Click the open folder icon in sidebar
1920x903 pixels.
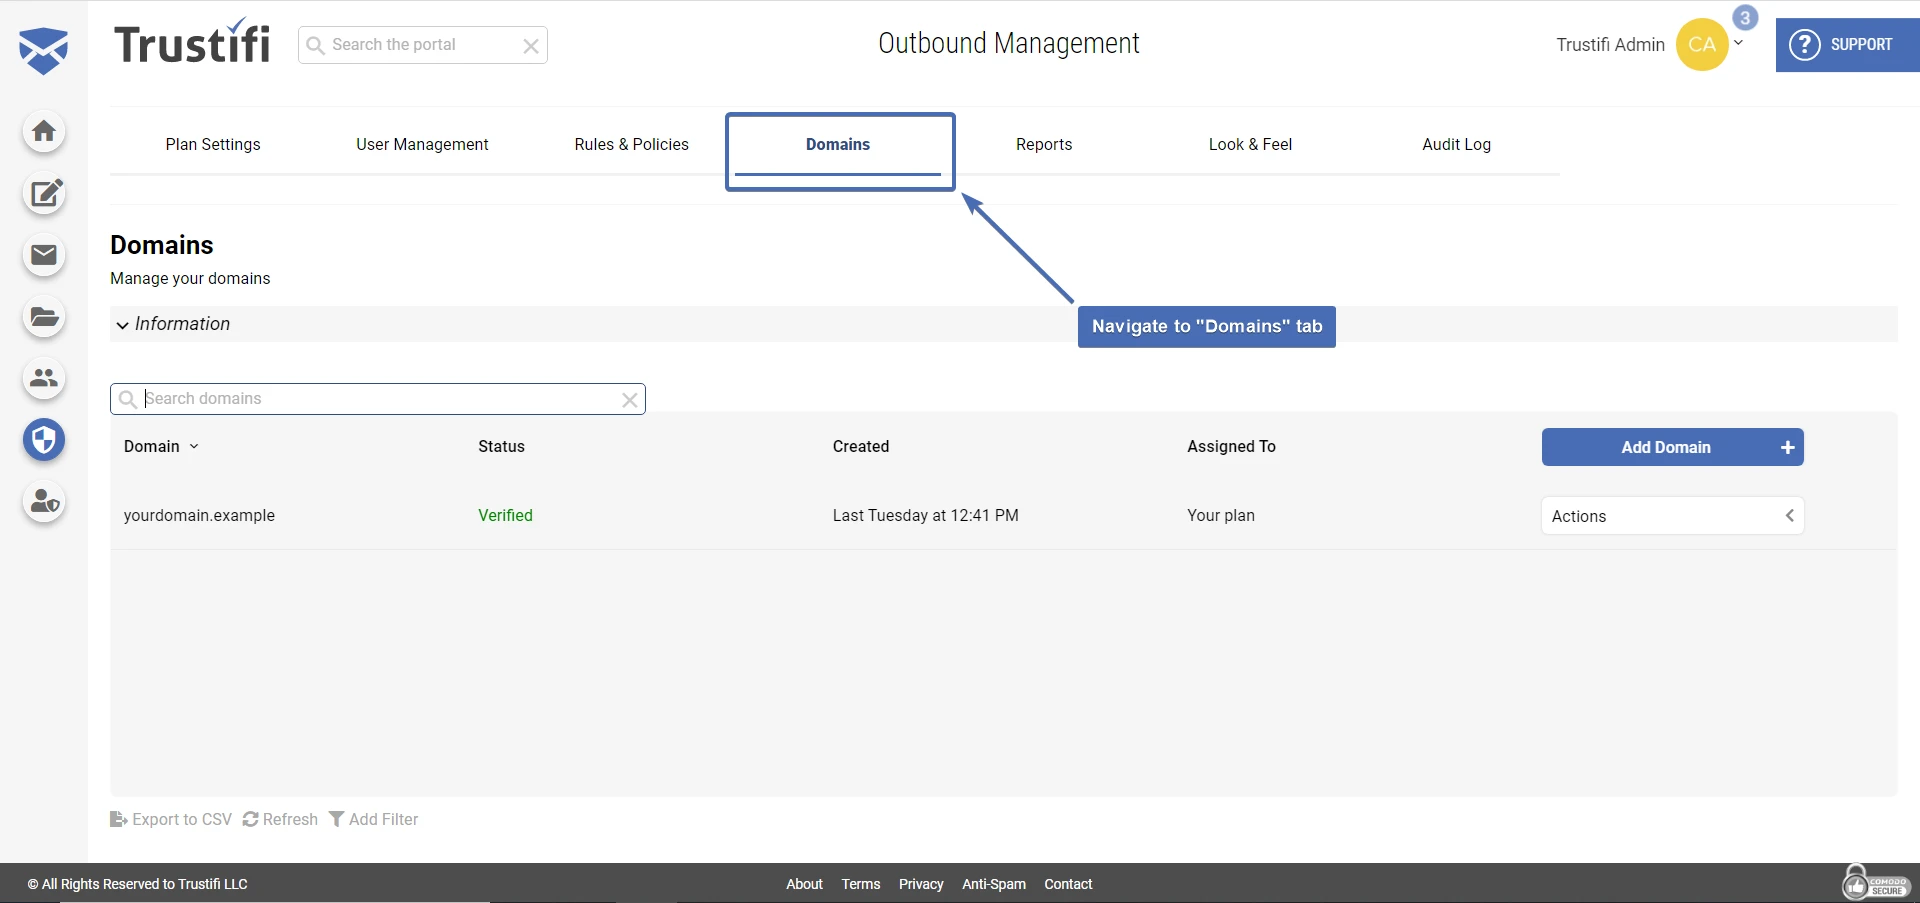click(x=44, y=318)
